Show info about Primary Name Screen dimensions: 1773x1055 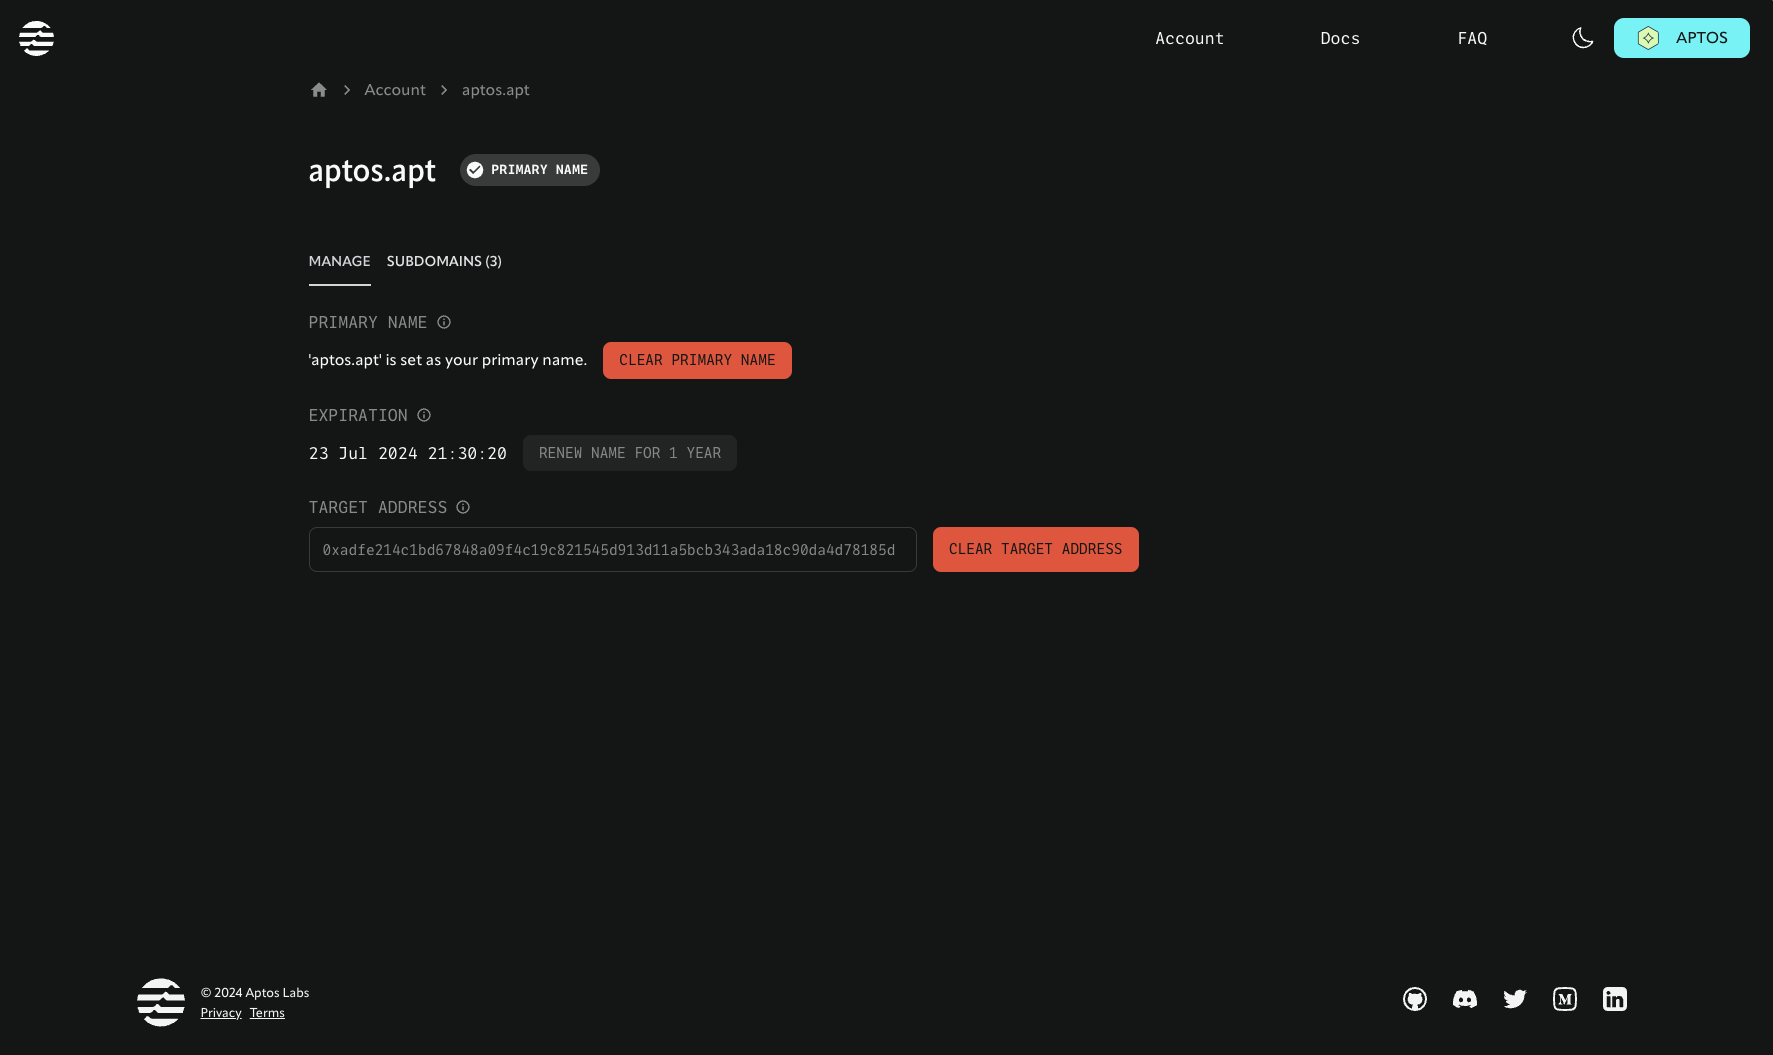444,322
